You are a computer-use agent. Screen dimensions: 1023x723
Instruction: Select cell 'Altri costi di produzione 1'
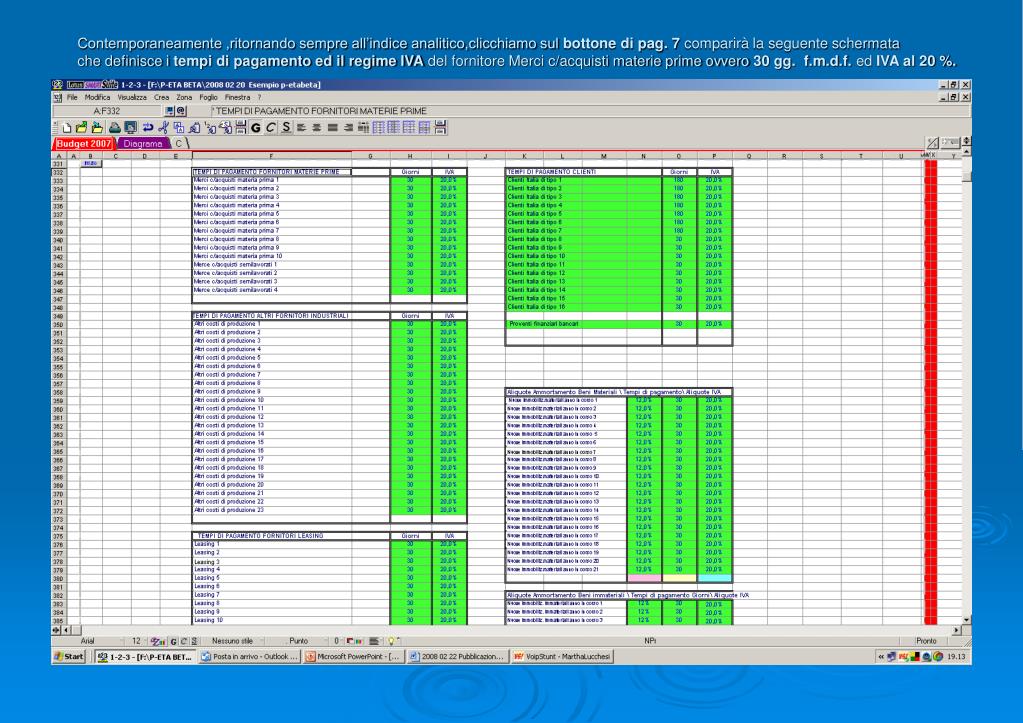point(272,324)
